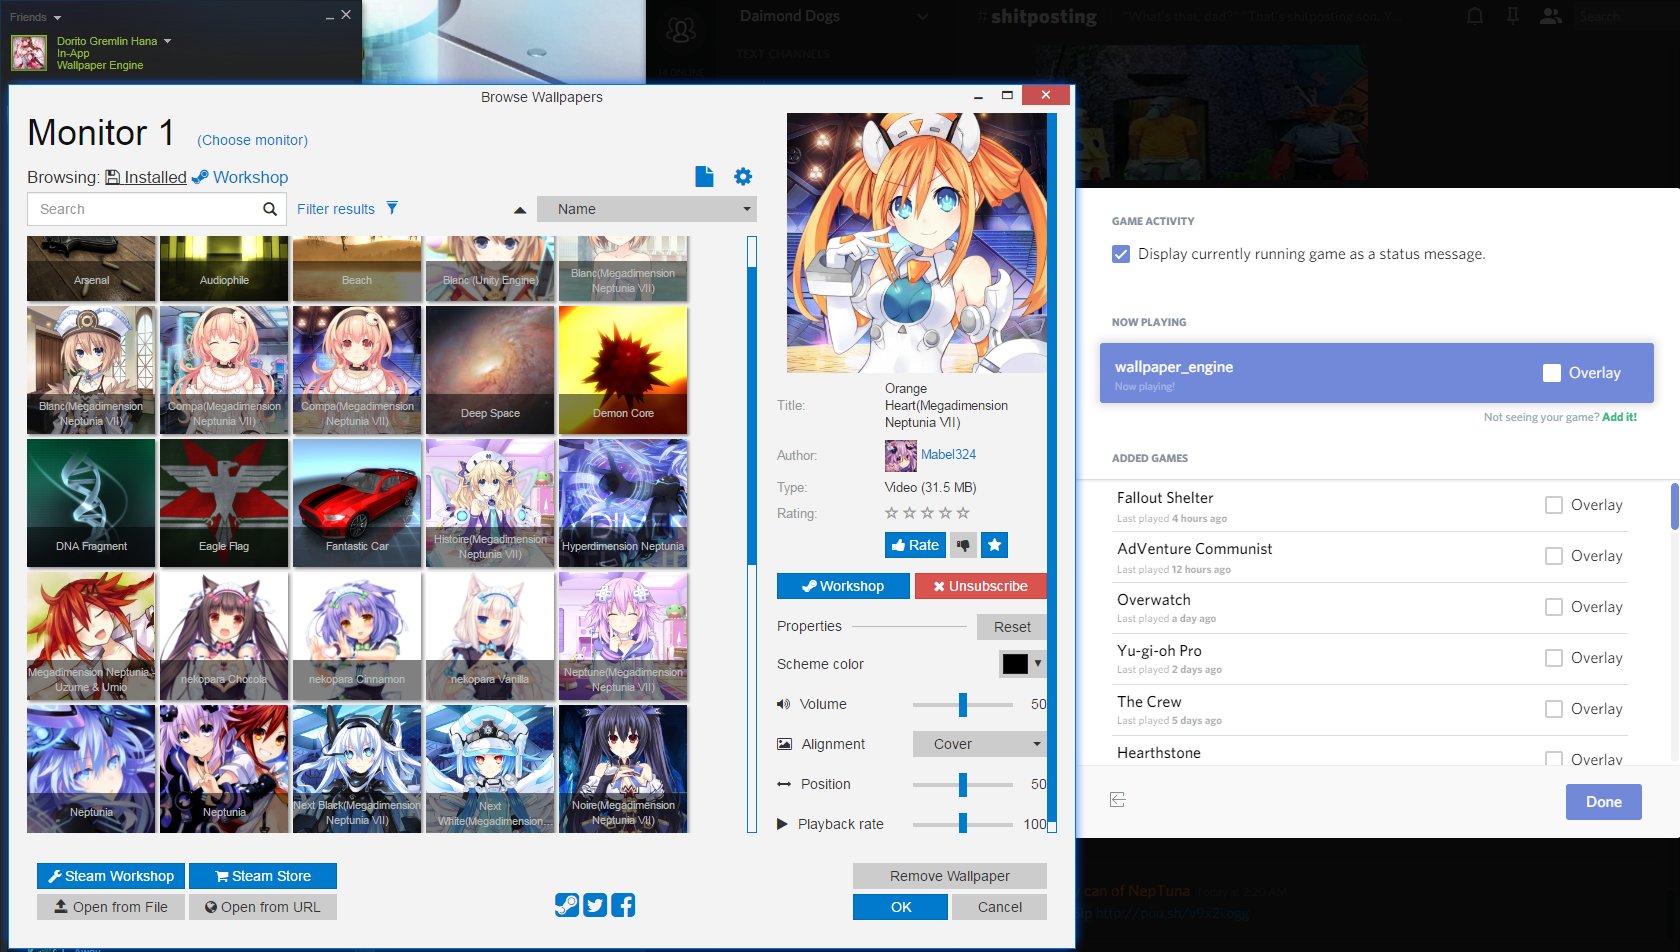Select the Demon Core wallpaper thumbnail
This screenshot has width=1680, height=952.
click(623, 370)
